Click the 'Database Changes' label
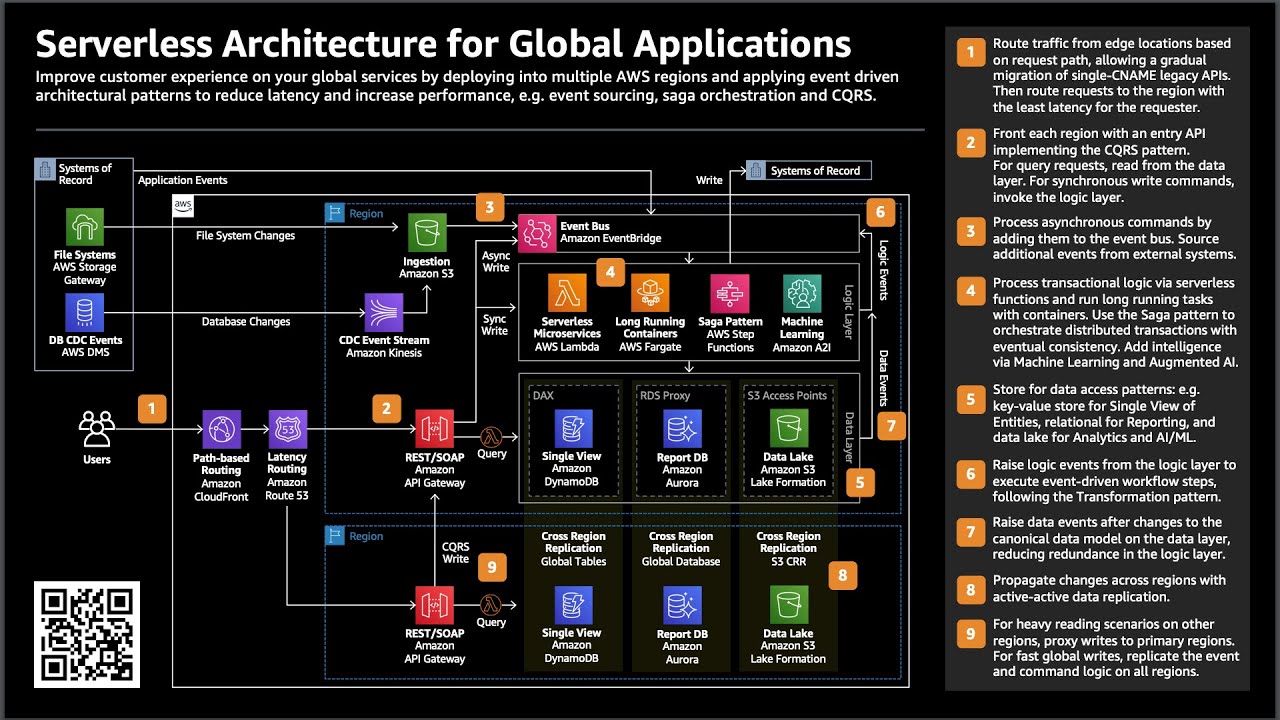Viewport: 1280px width, 720px height. pyautogui.click(x=246, y=322)
